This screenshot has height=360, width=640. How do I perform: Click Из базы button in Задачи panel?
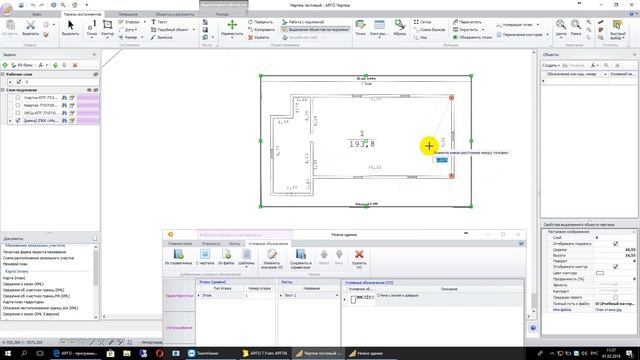[22, 65]
